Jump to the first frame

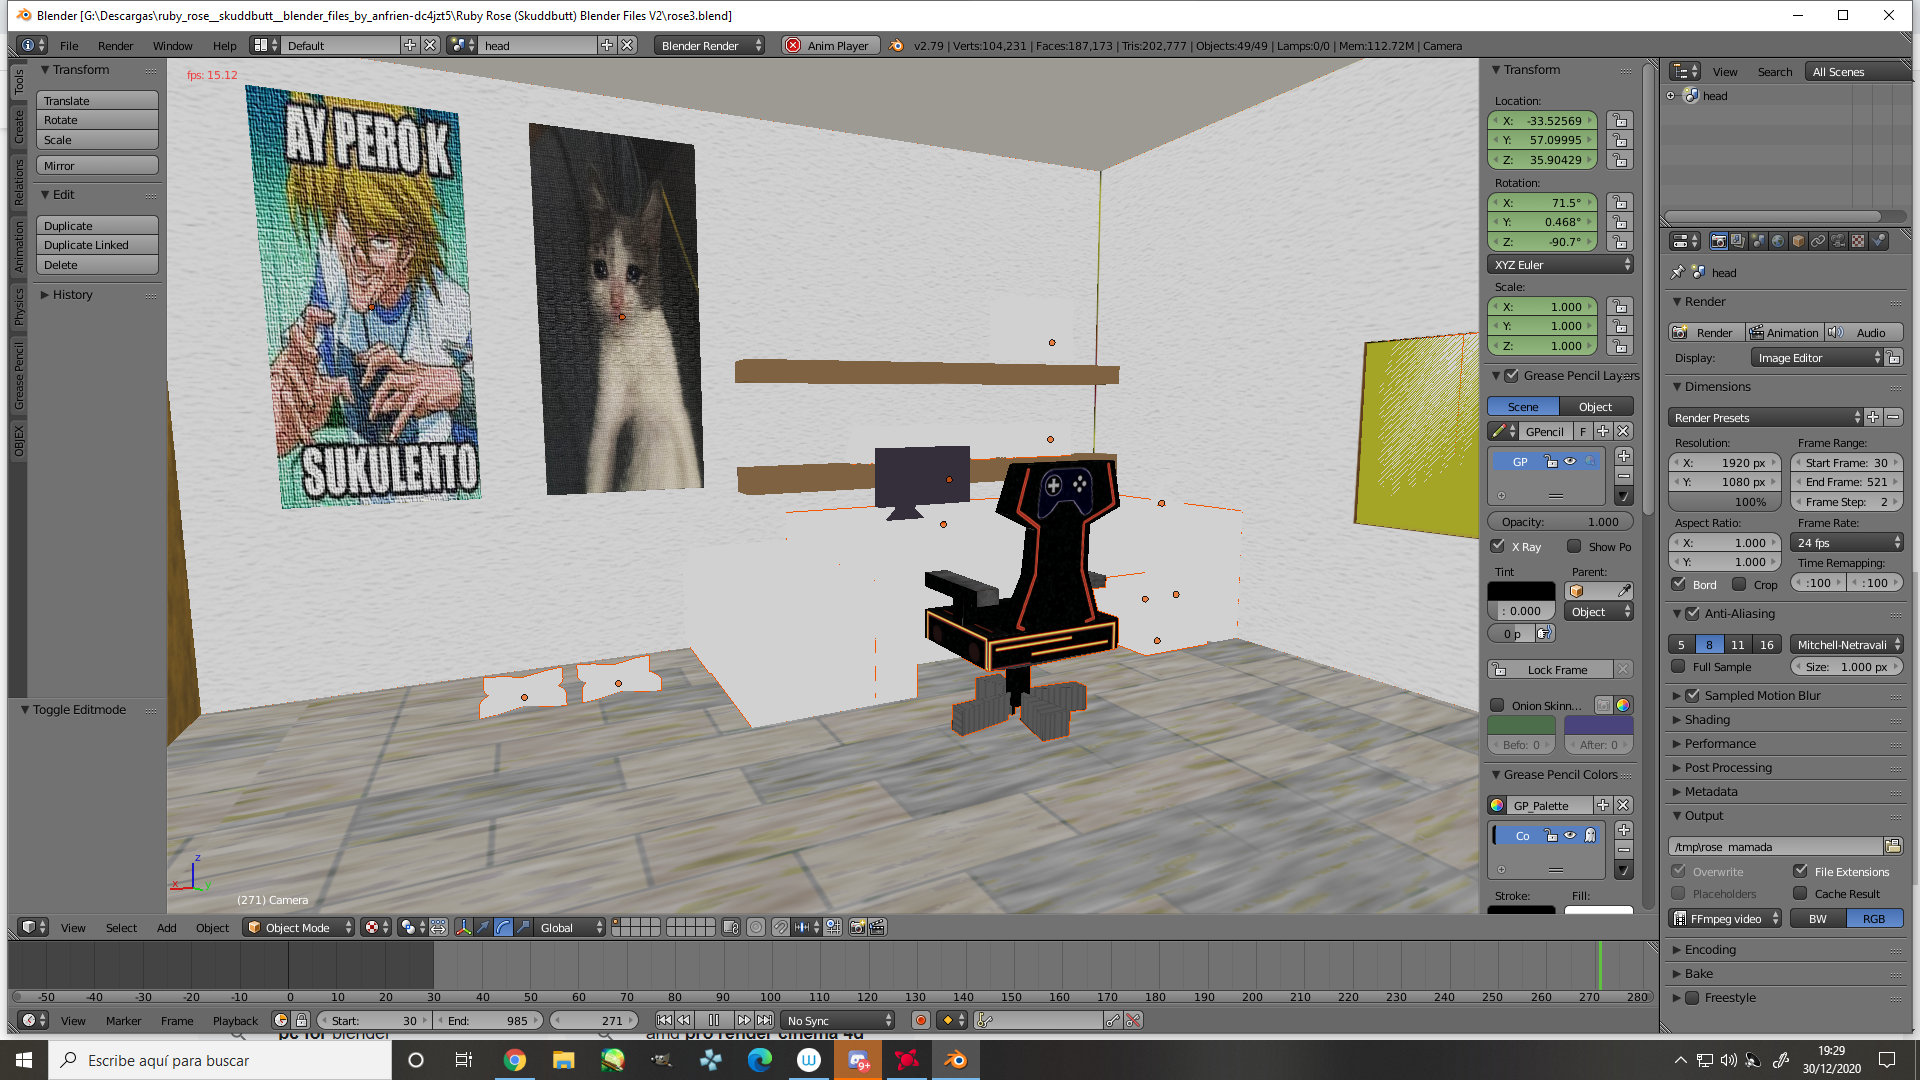coord(664,1020)
